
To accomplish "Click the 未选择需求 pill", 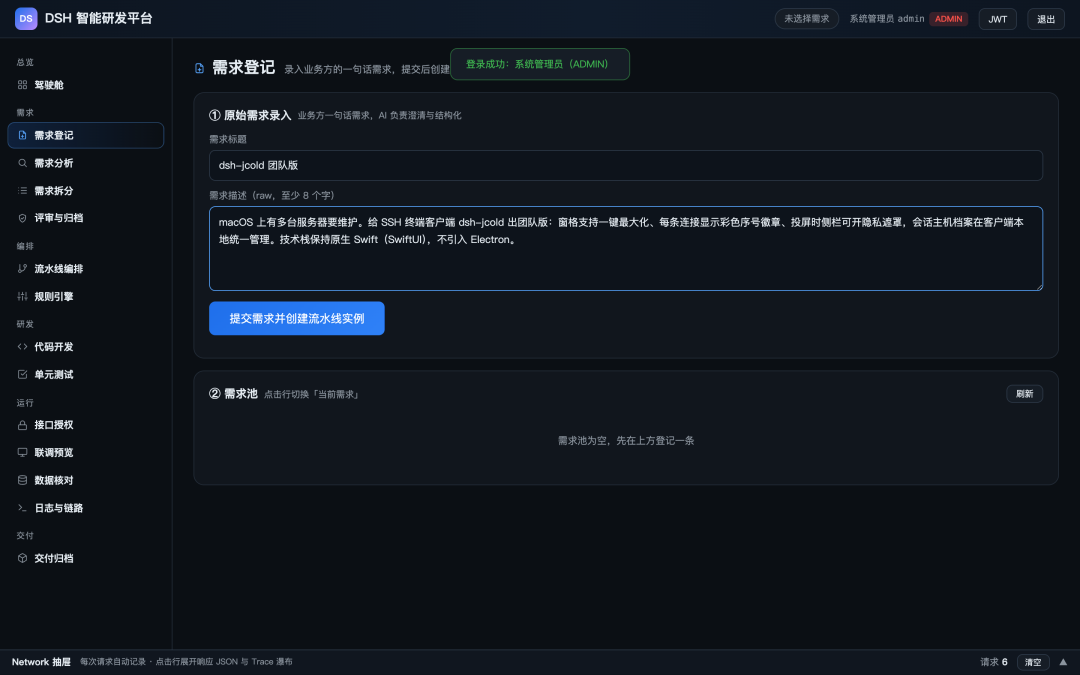I will click(x=807, y=19).
